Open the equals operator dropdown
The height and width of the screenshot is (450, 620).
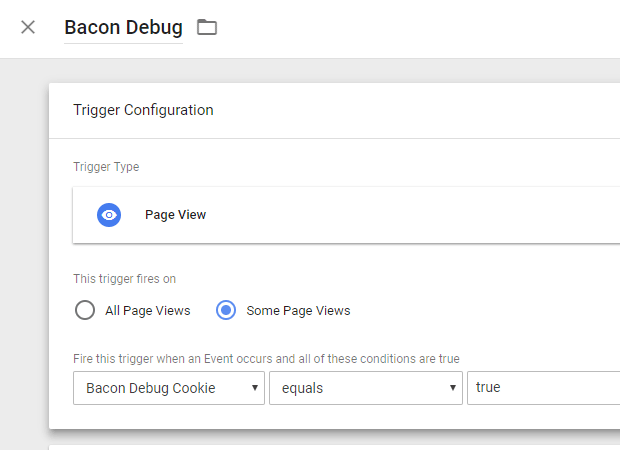point(366,388)
